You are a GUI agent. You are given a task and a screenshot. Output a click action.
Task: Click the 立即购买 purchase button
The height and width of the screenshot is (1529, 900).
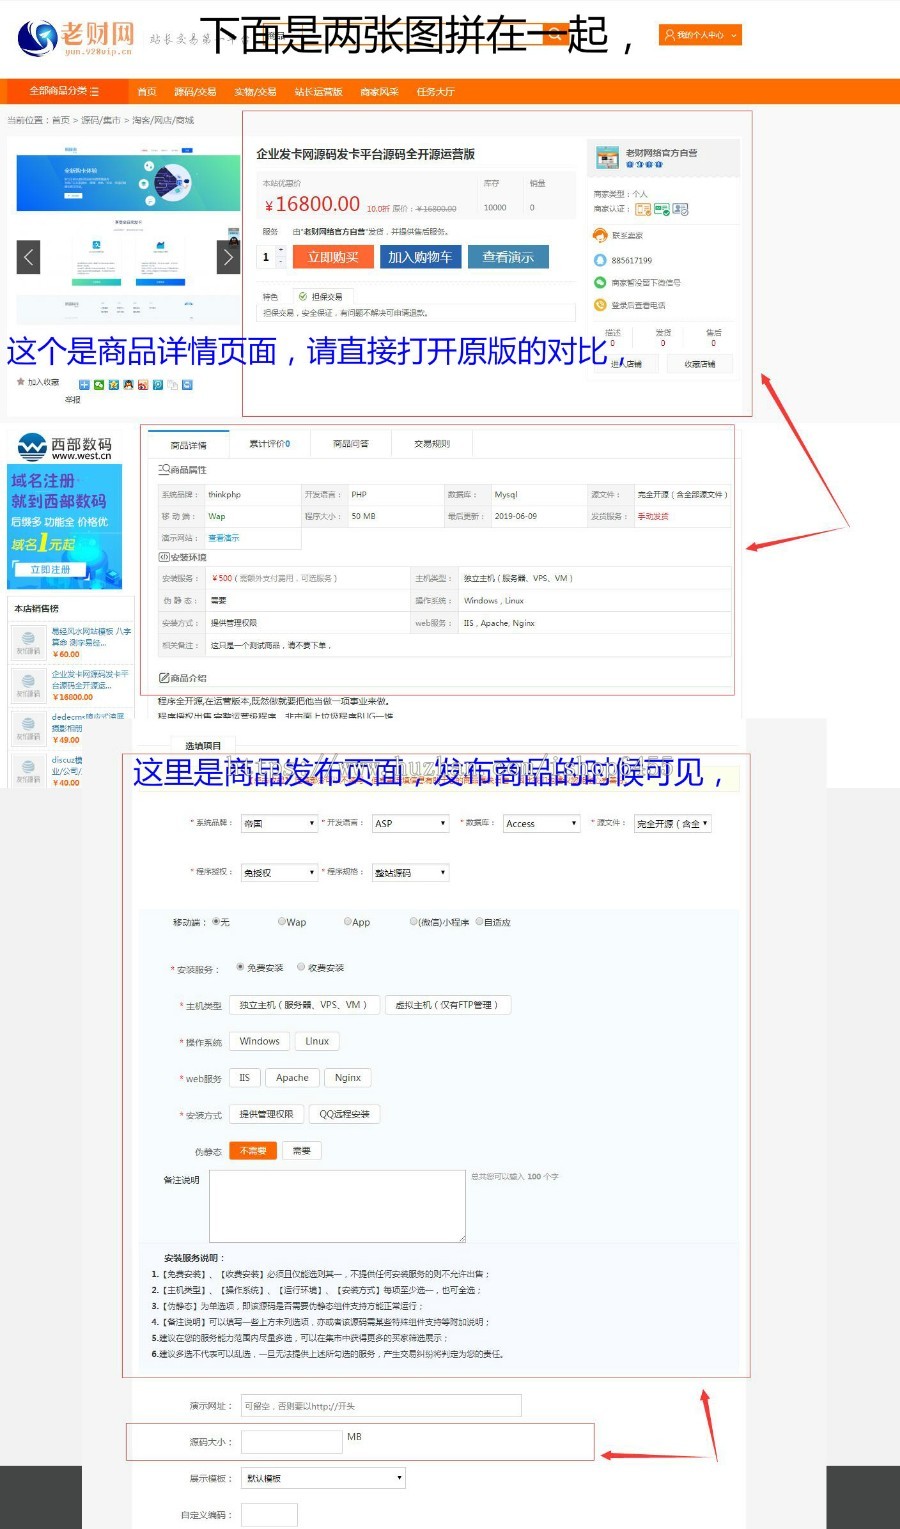click(x=332, y=256)
